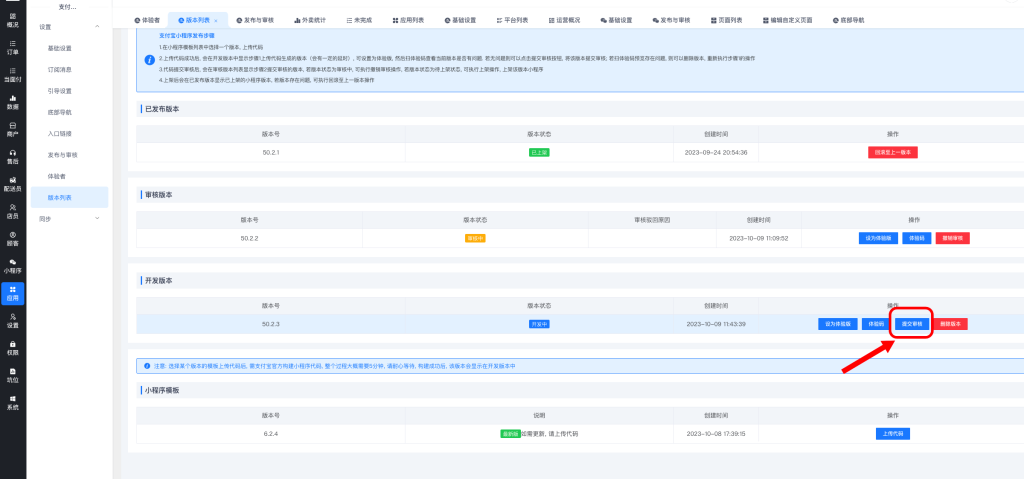
Task: Open the 系统 icon at sidebar bottom
Action: coord(13,402)
